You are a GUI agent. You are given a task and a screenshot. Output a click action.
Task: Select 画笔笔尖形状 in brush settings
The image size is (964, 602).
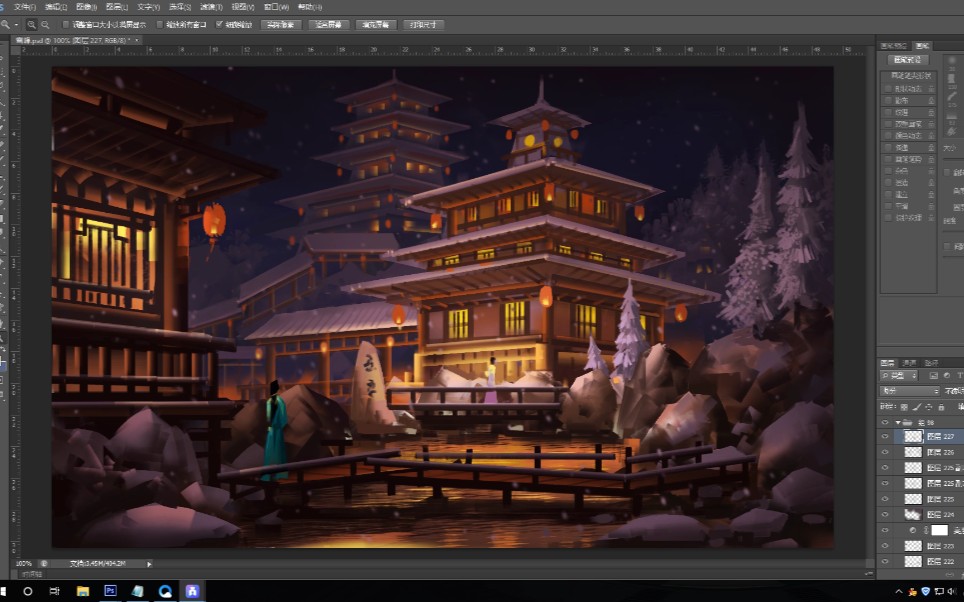[909, 76]
